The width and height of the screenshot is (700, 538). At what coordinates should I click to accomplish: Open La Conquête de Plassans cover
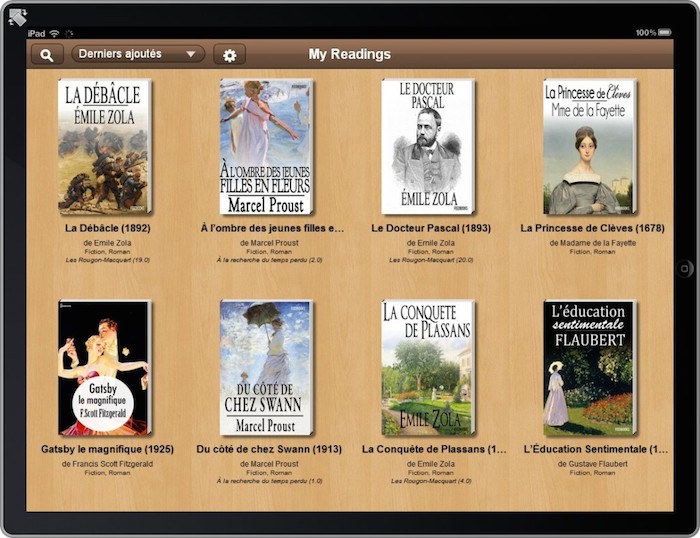pyautogui.click(x=429, y=367)
